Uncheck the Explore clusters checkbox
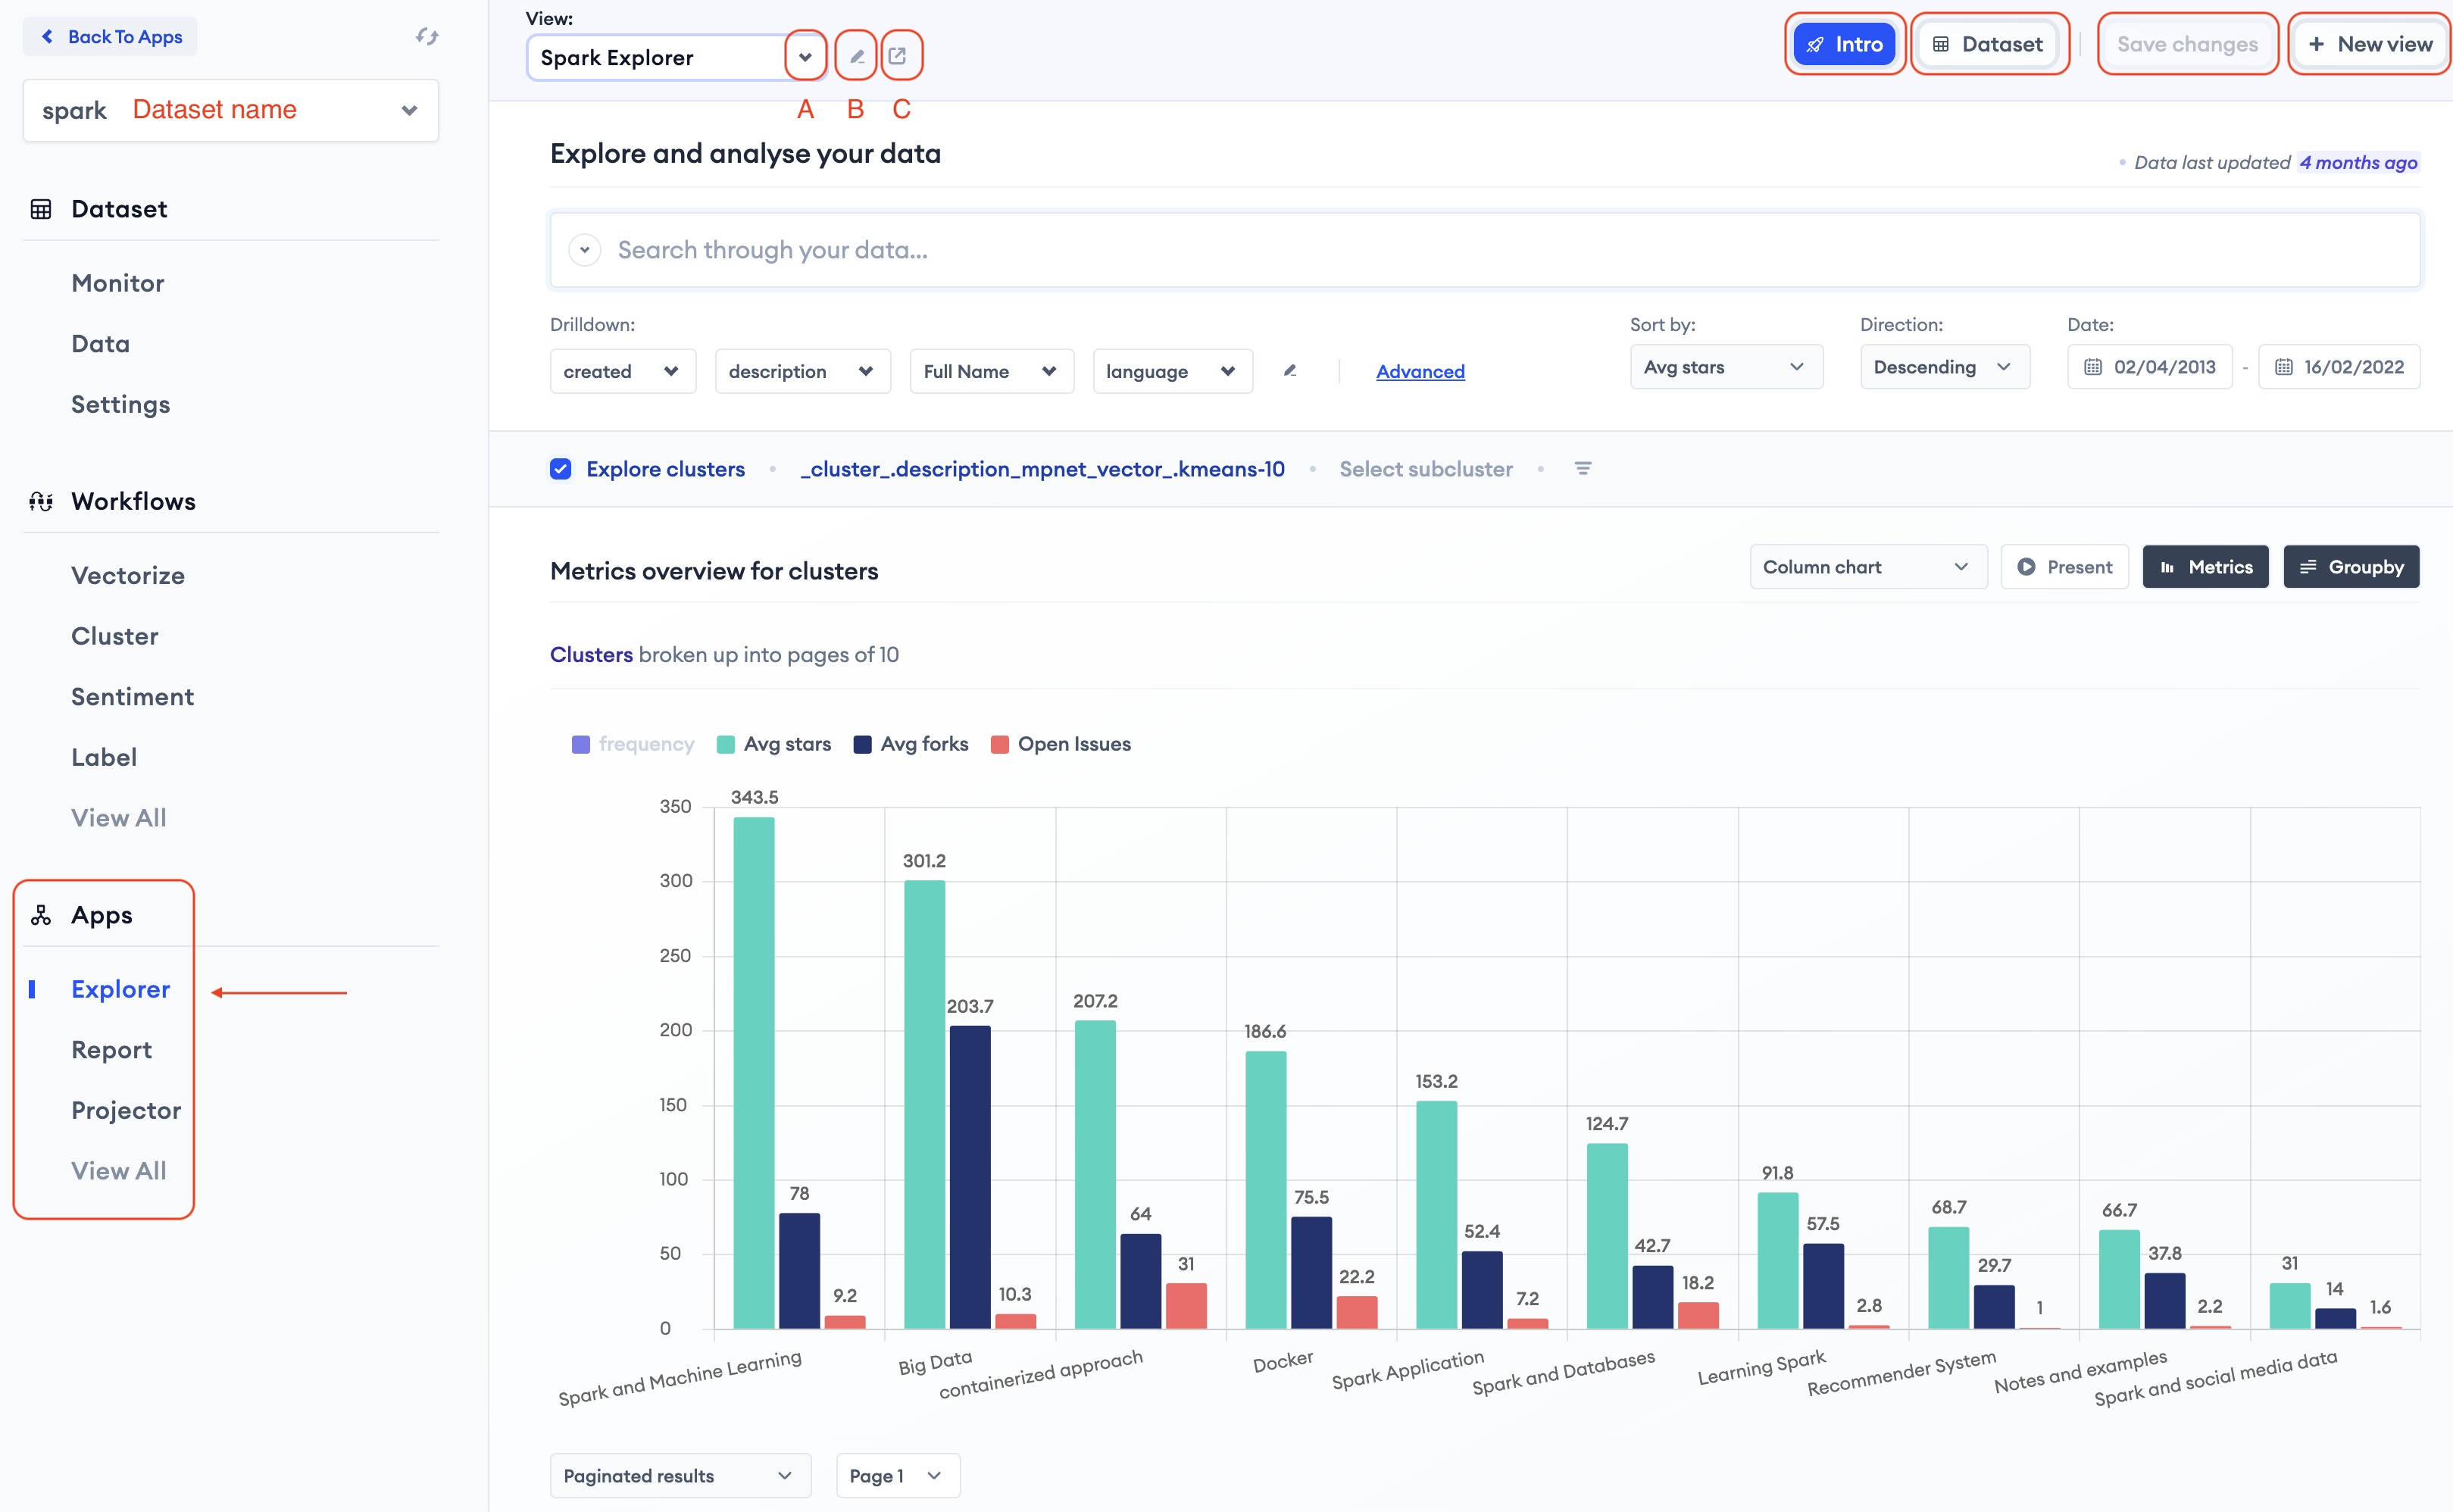The width and height of the screenshot is (2453, 1512). tap(561, 469)
